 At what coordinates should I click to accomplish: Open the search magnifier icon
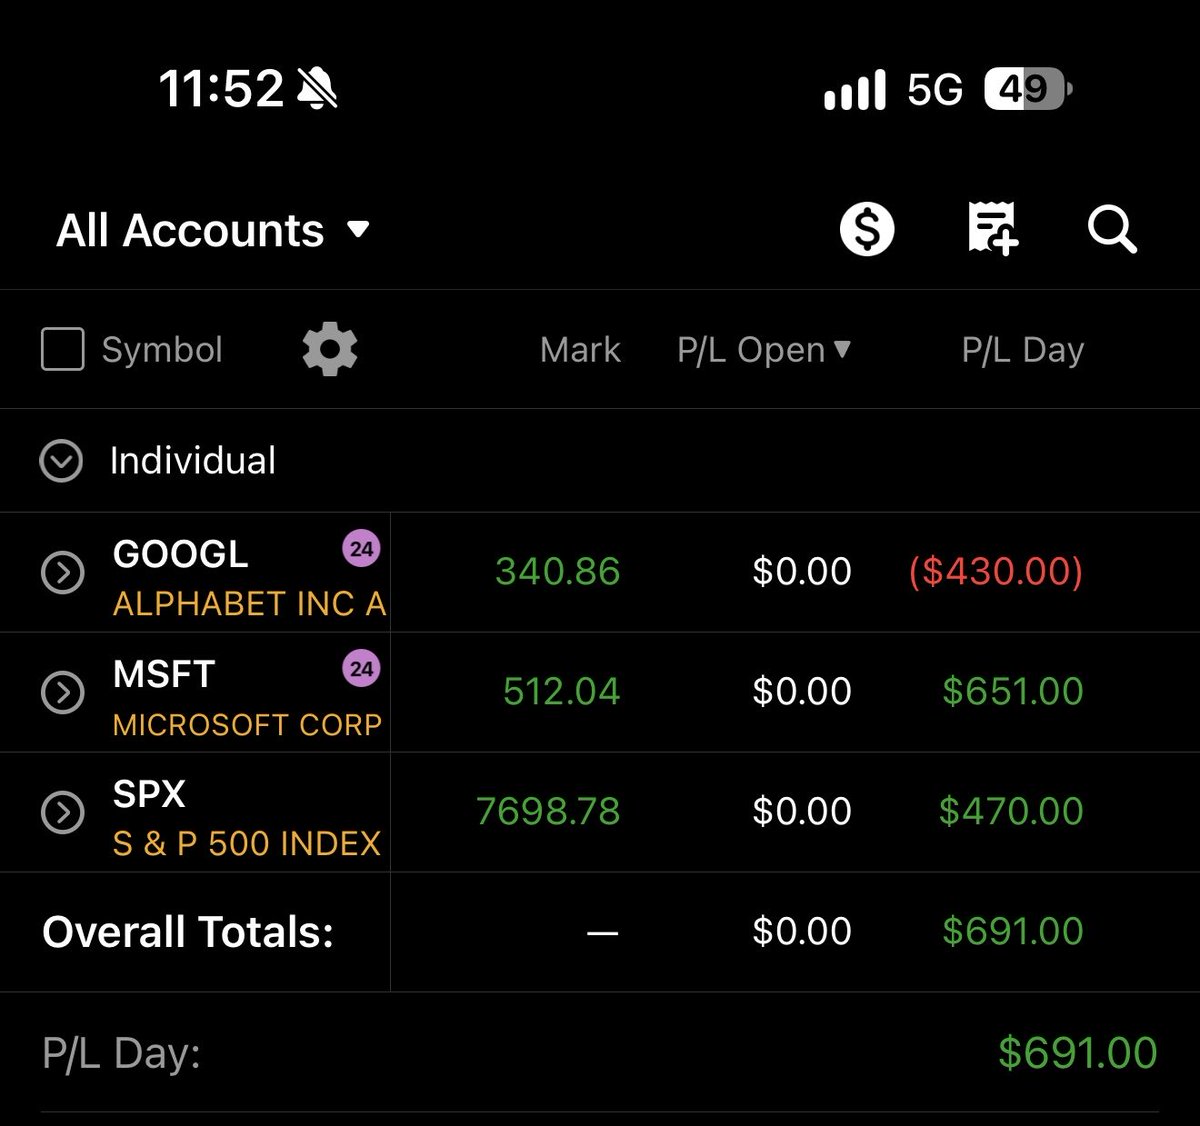(1113, 230)
